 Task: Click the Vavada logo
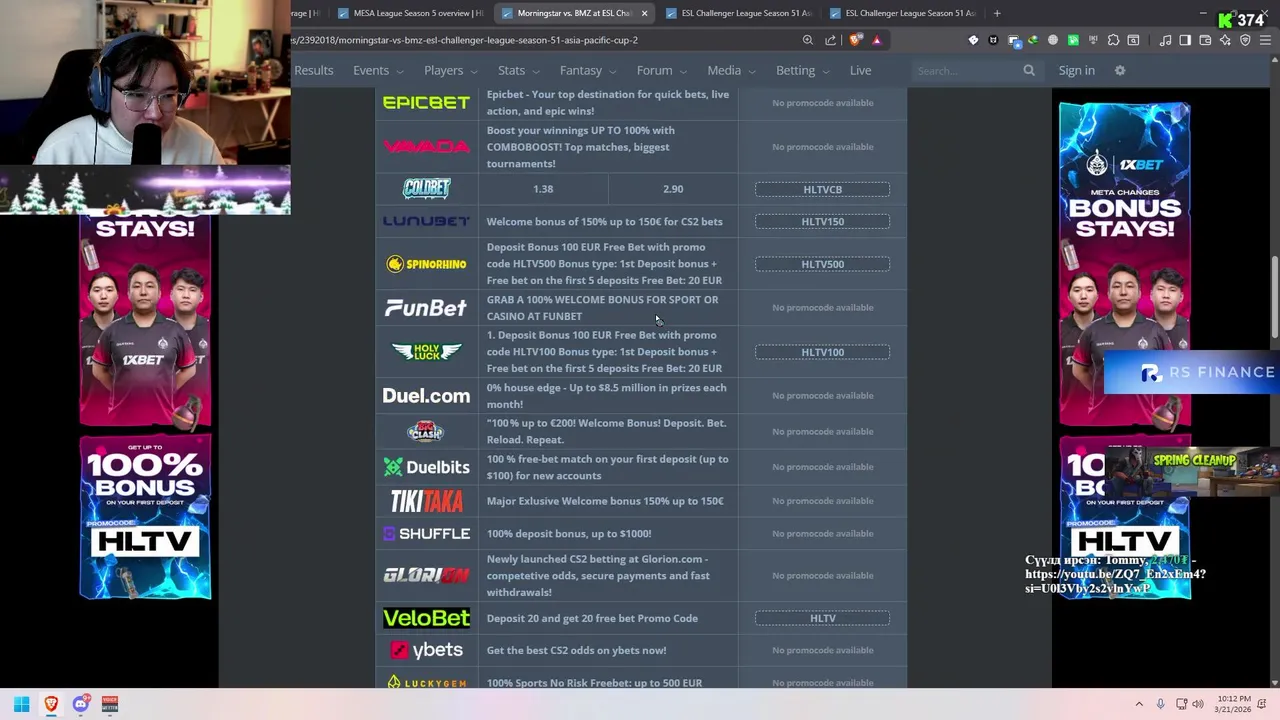click(x=426, y=146)
